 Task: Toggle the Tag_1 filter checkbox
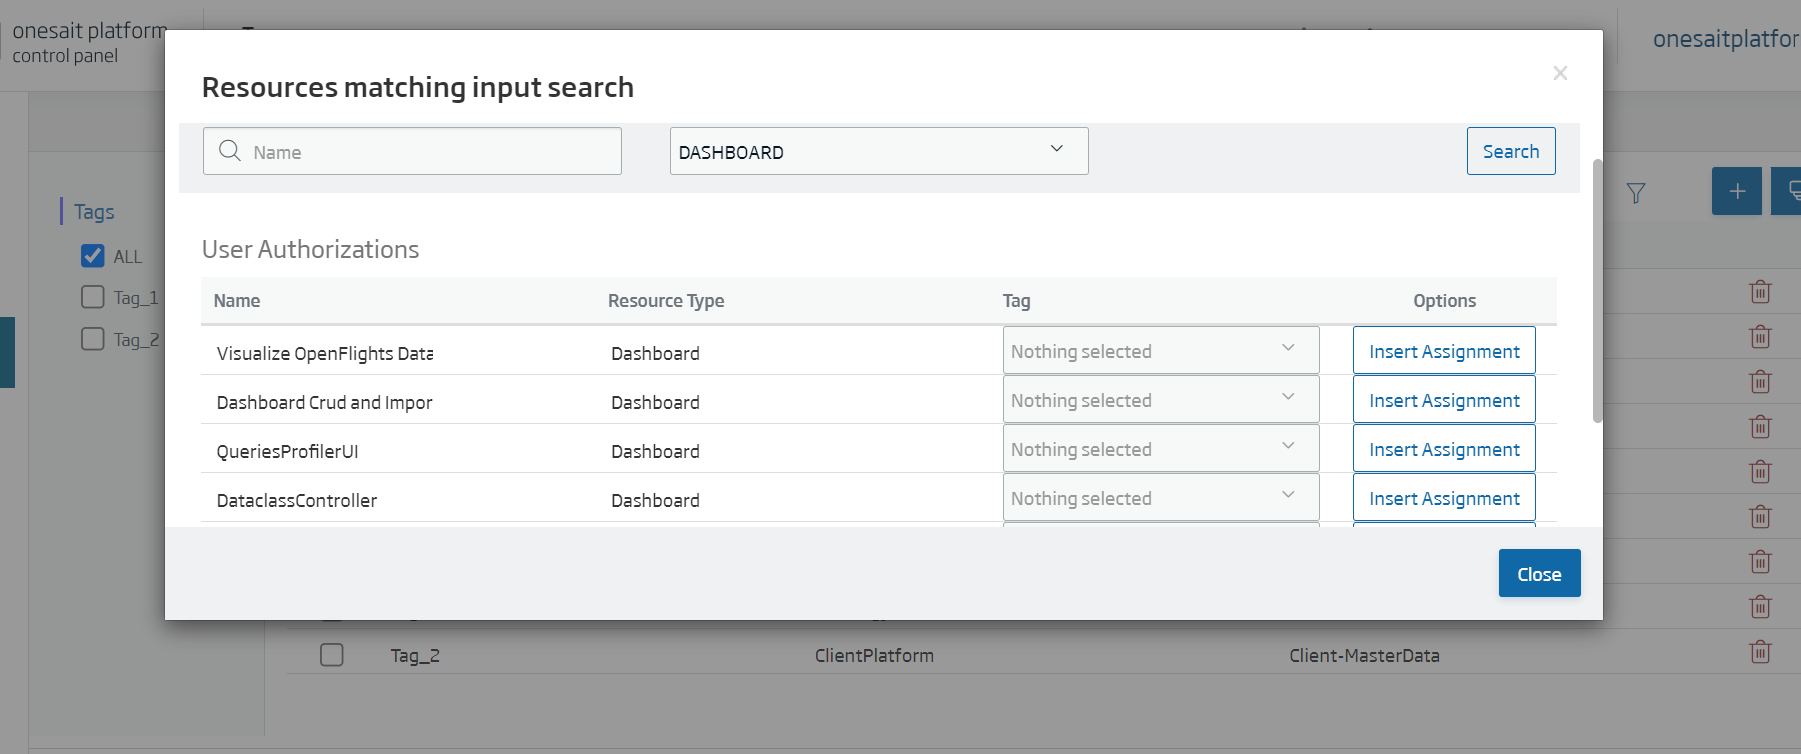pos(92,297)
